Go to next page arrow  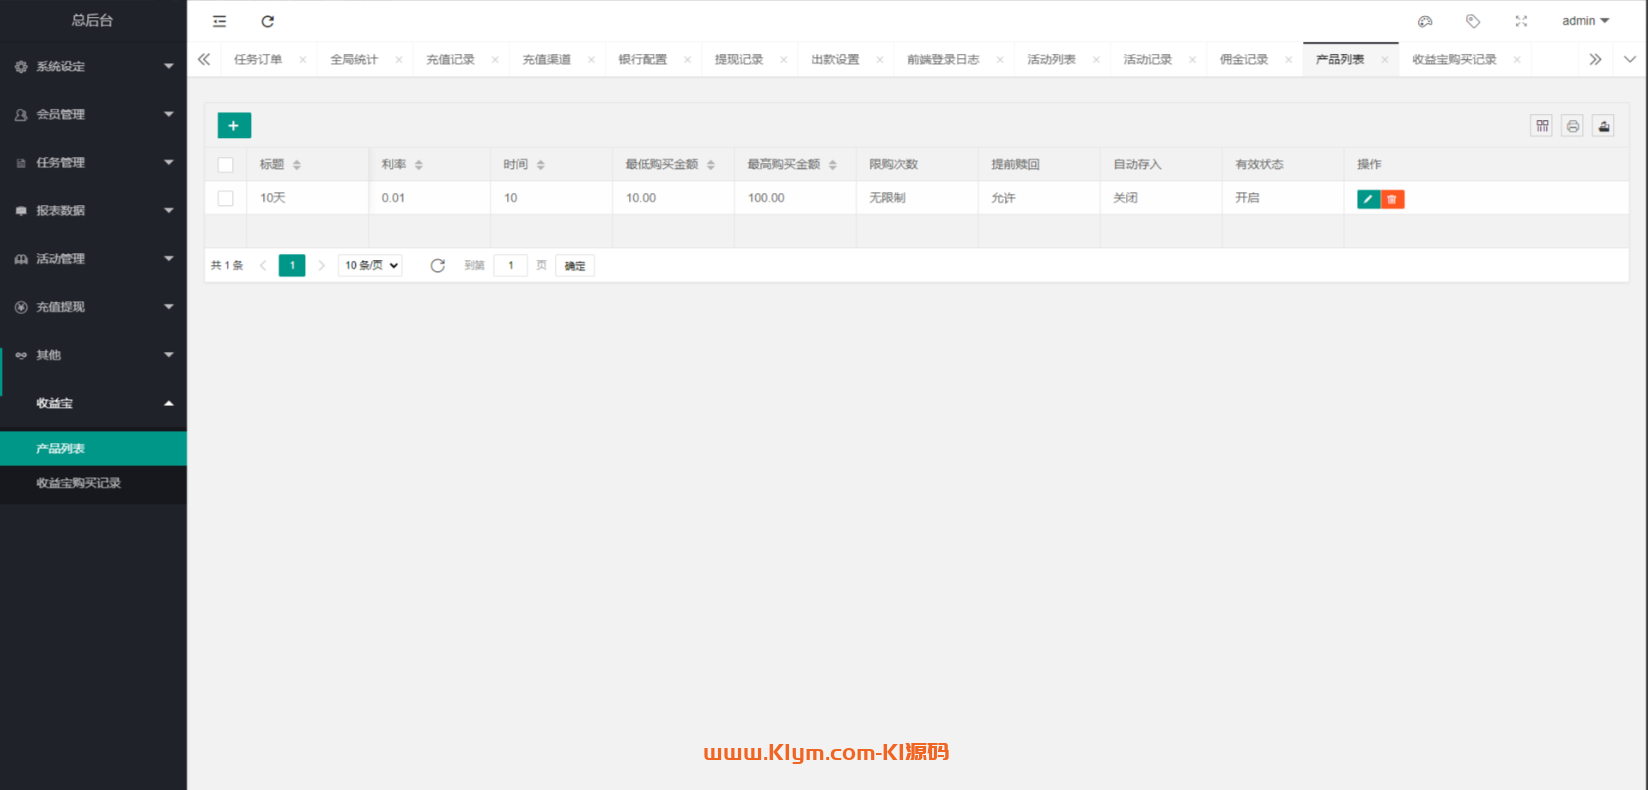coord(321,265)
